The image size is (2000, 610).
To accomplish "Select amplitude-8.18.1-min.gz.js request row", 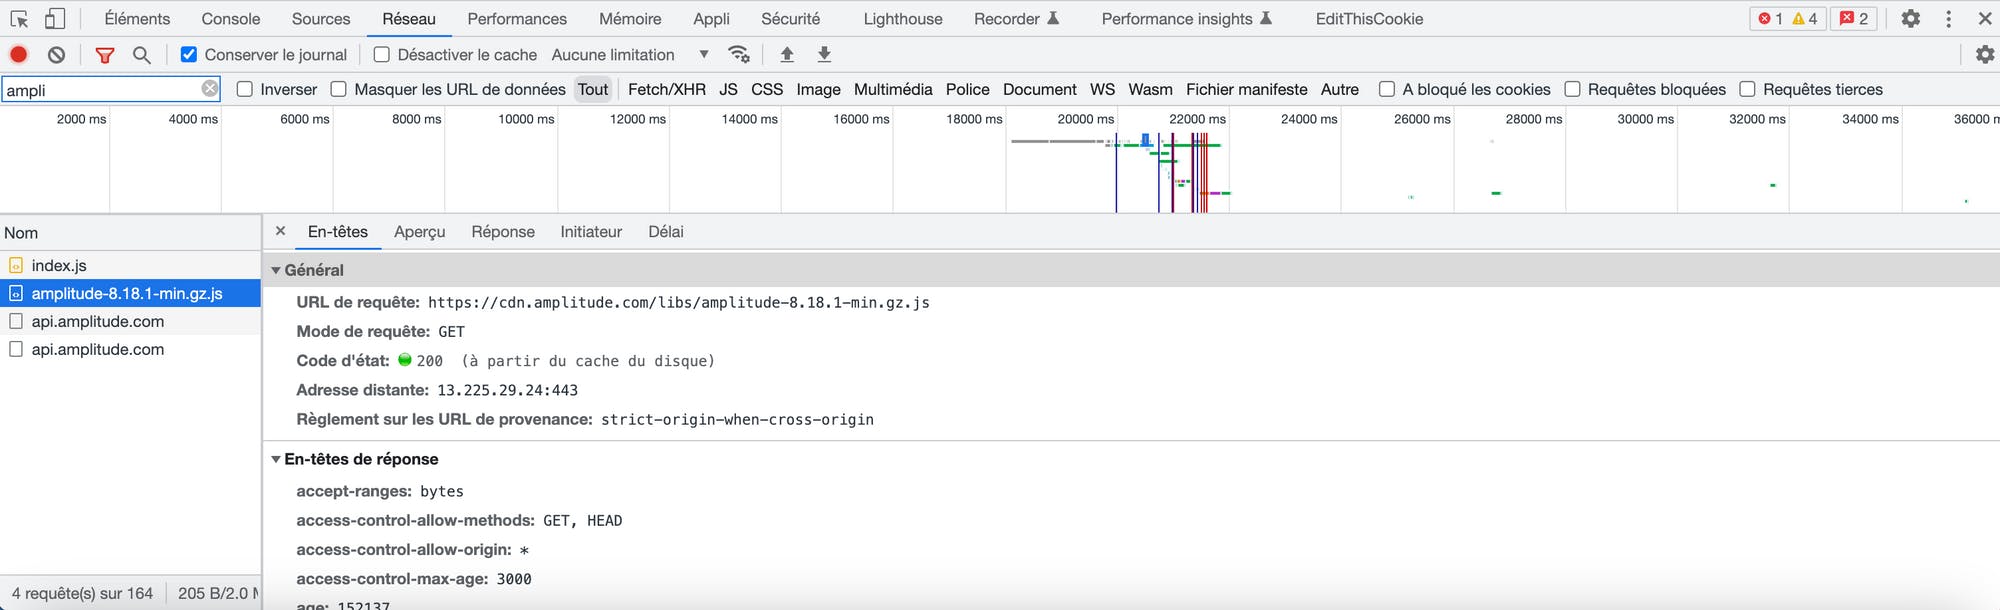I will pyautogui.click(x=130, y=293).
